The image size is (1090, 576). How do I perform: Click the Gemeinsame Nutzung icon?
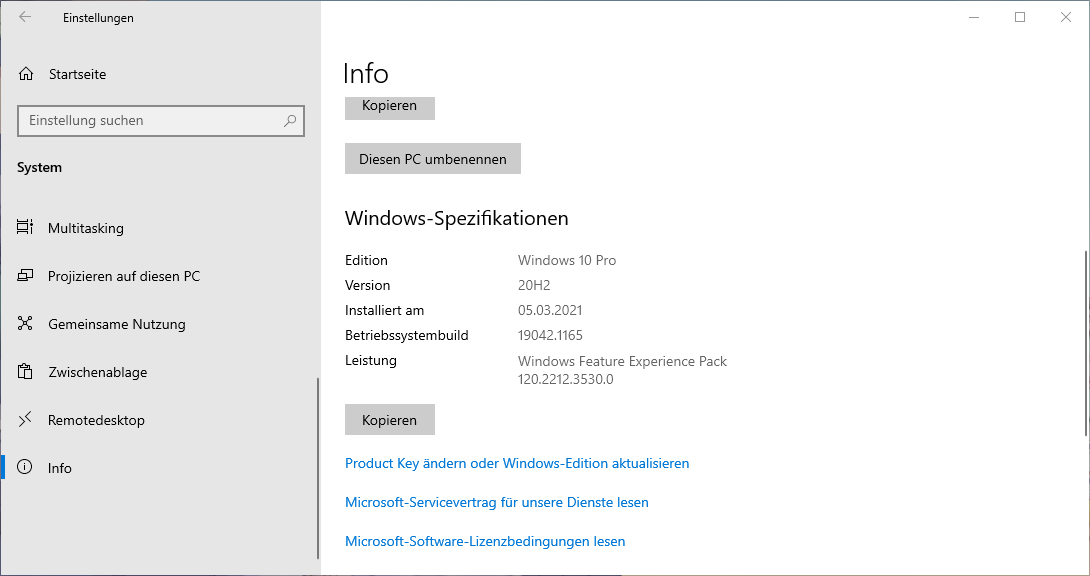click(26, 324)
